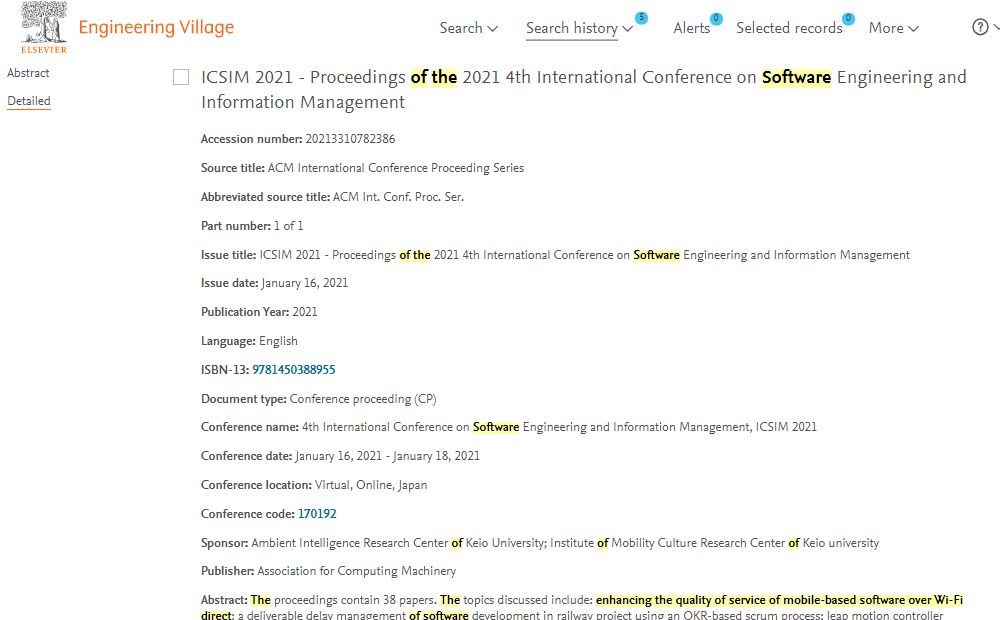Click Document type Conference proceeding (CP)
The width and height of the screenshot is (1000, 620).
click(x=363, y=399)
